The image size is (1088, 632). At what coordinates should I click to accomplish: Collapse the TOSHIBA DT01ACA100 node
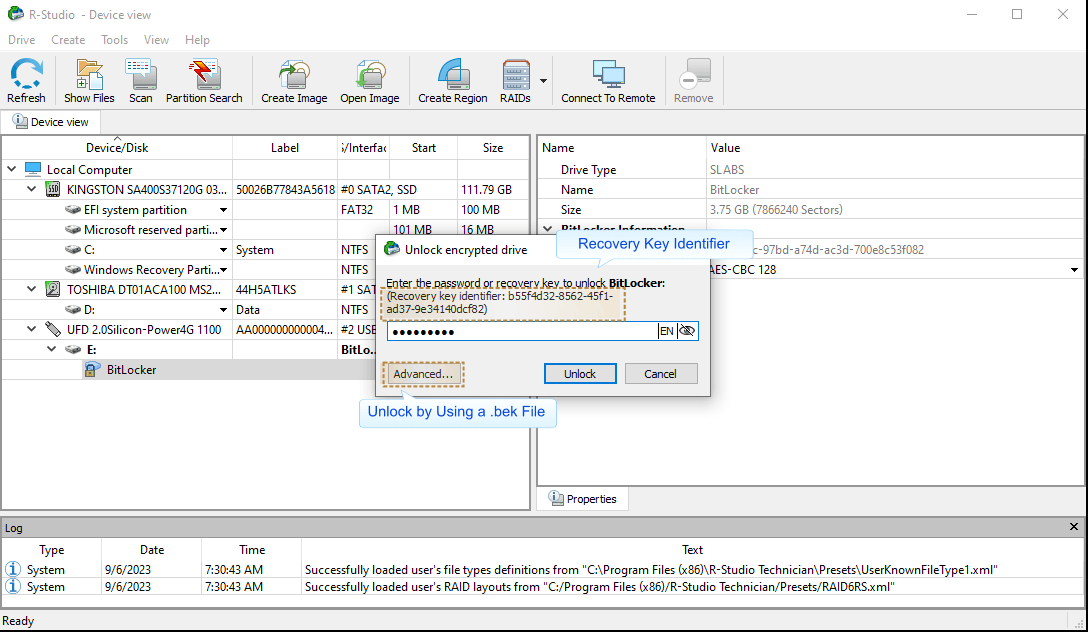click(32, 289)
